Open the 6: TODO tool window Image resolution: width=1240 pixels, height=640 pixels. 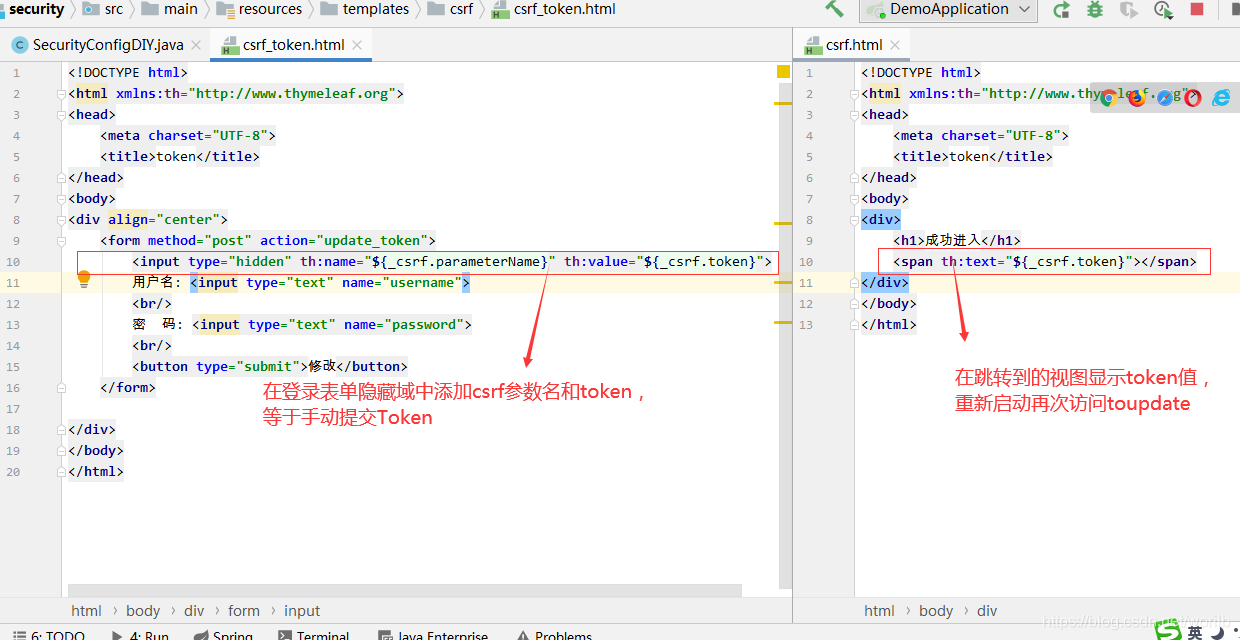tap(47, 634)
